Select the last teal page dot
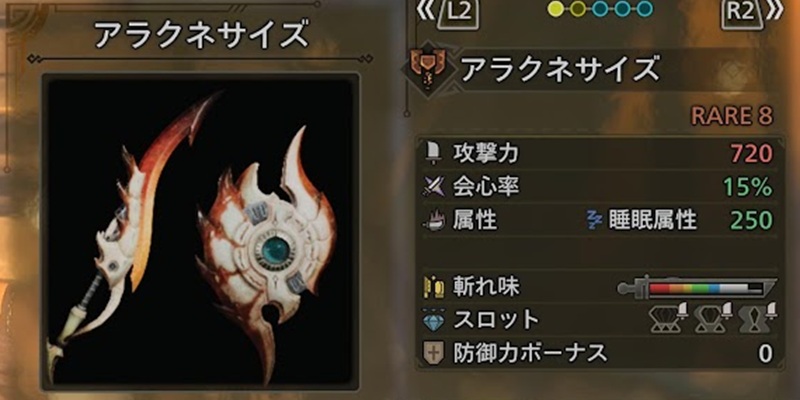This screenshot has height=400, width=800. 645,9
